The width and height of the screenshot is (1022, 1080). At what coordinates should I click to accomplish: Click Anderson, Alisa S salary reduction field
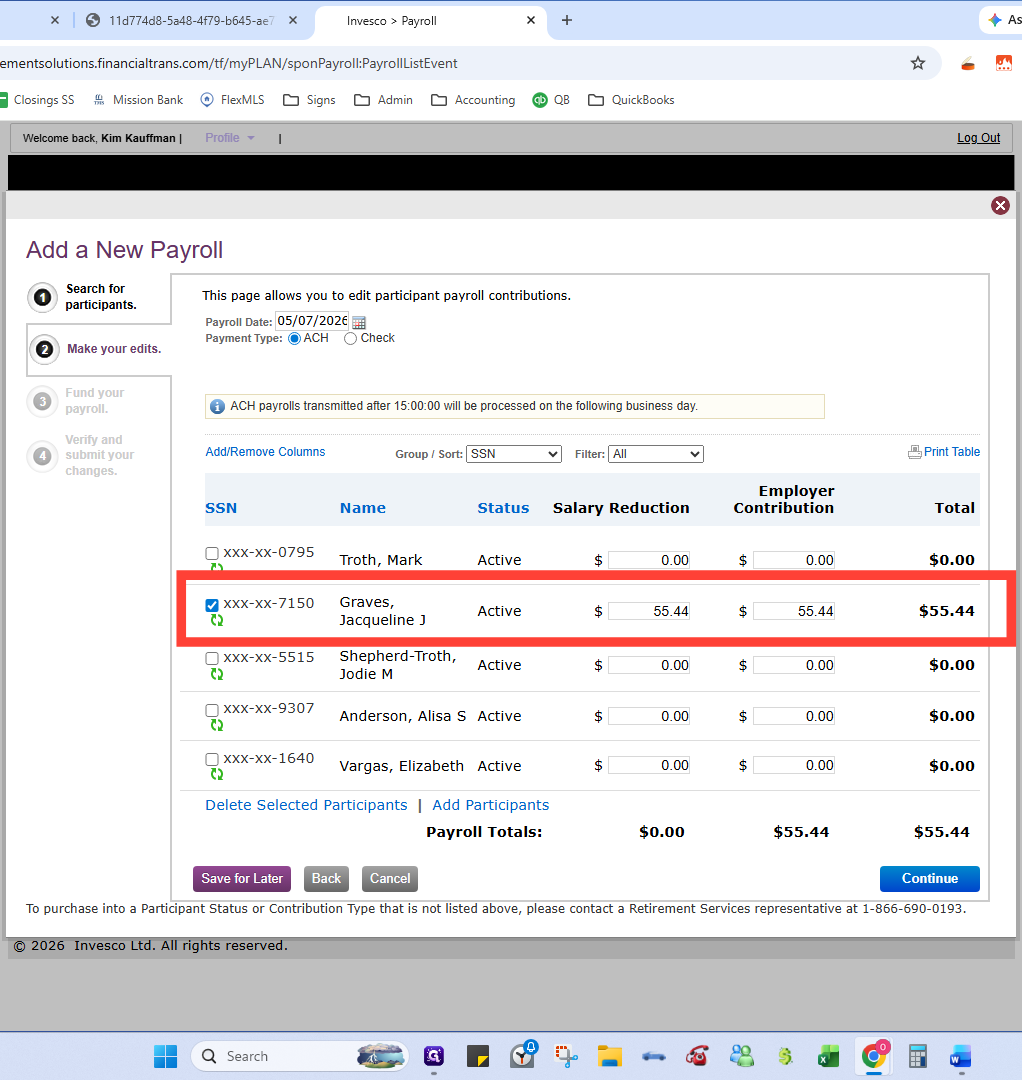[649, 716]
